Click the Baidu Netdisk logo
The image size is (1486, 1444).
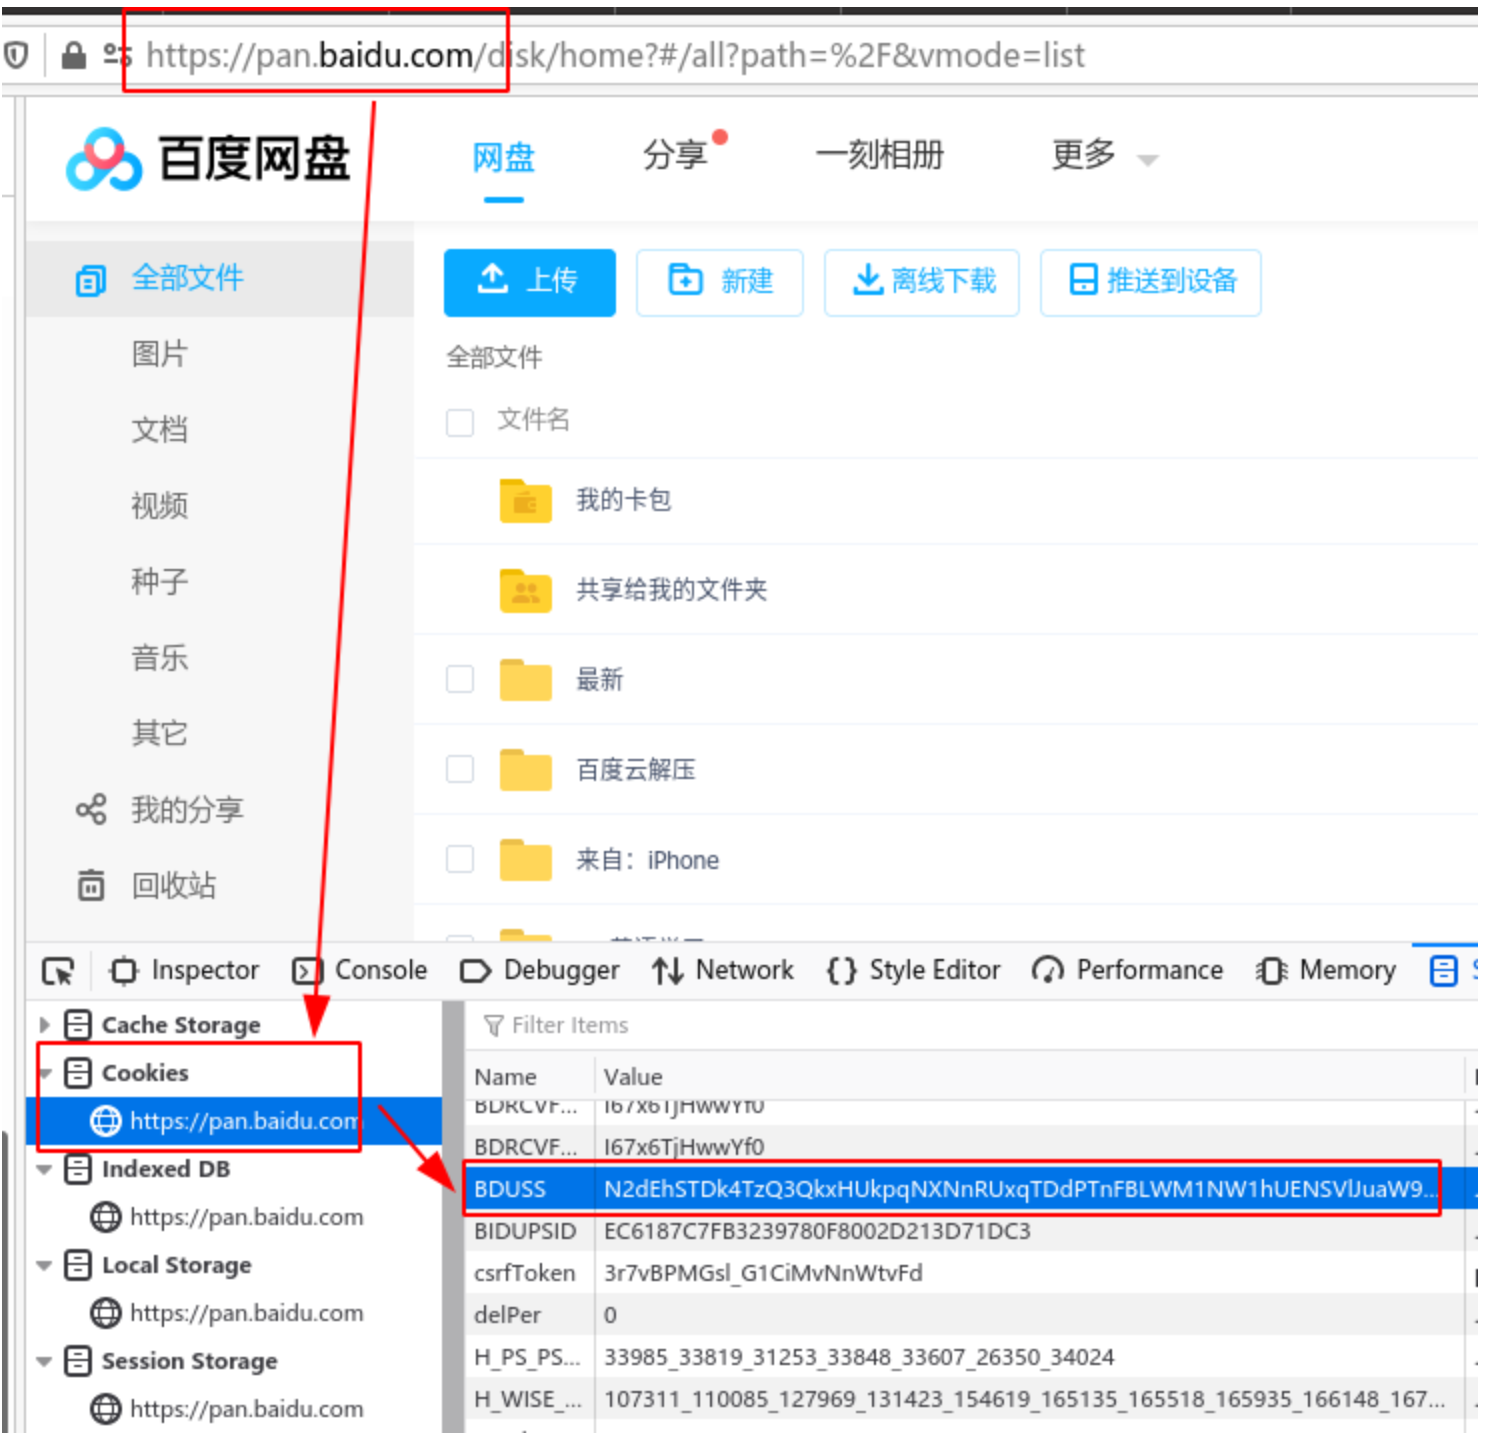tap(208, 159)
